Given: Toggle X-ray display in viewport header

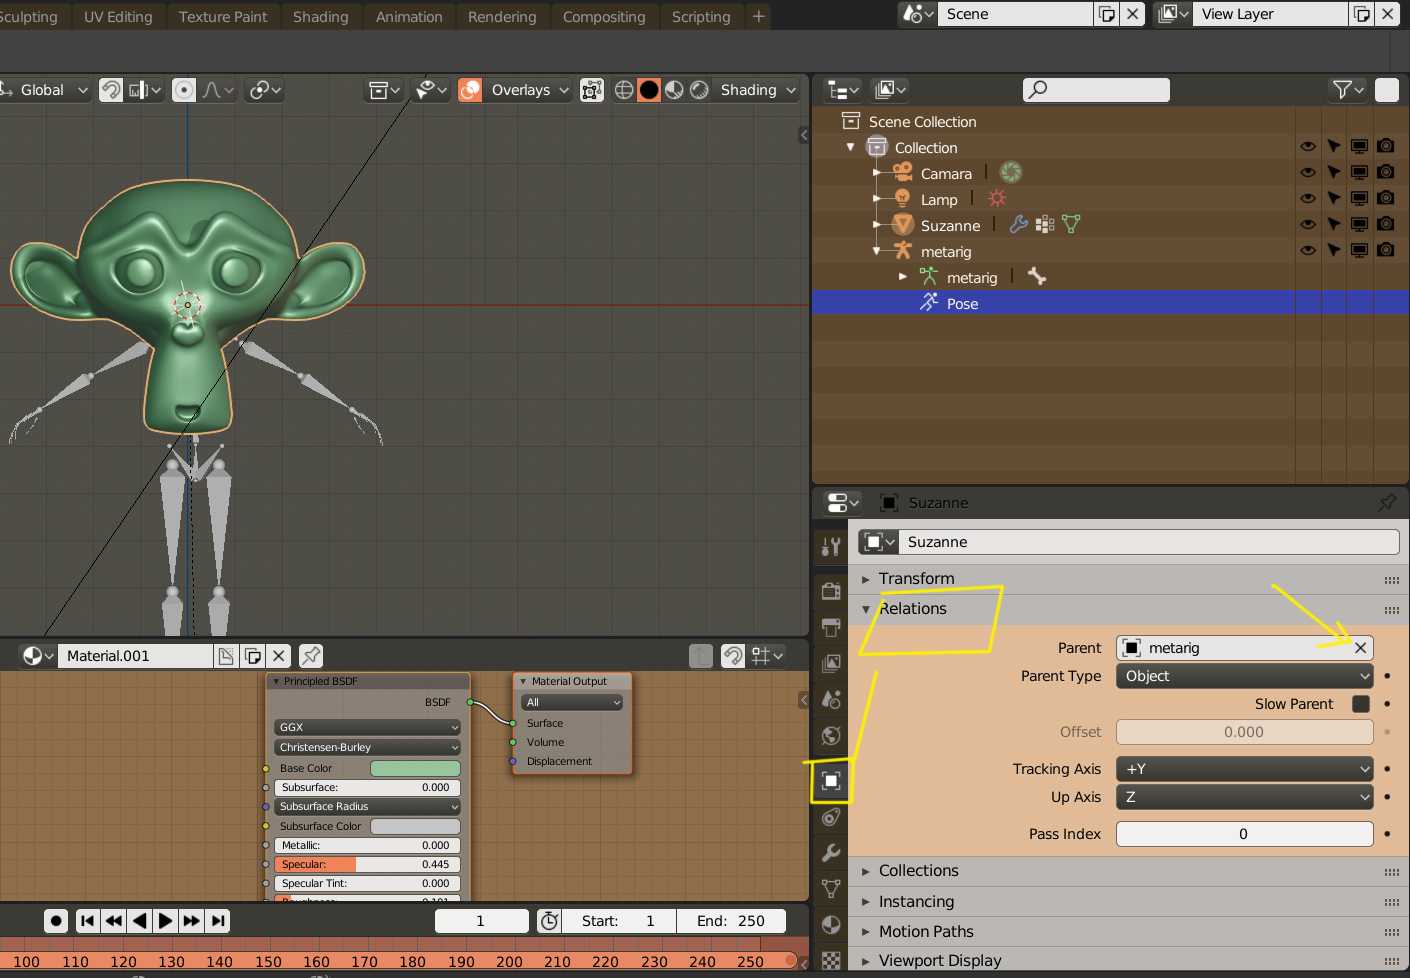Looking at the screenshot, I should coord(592,90).
